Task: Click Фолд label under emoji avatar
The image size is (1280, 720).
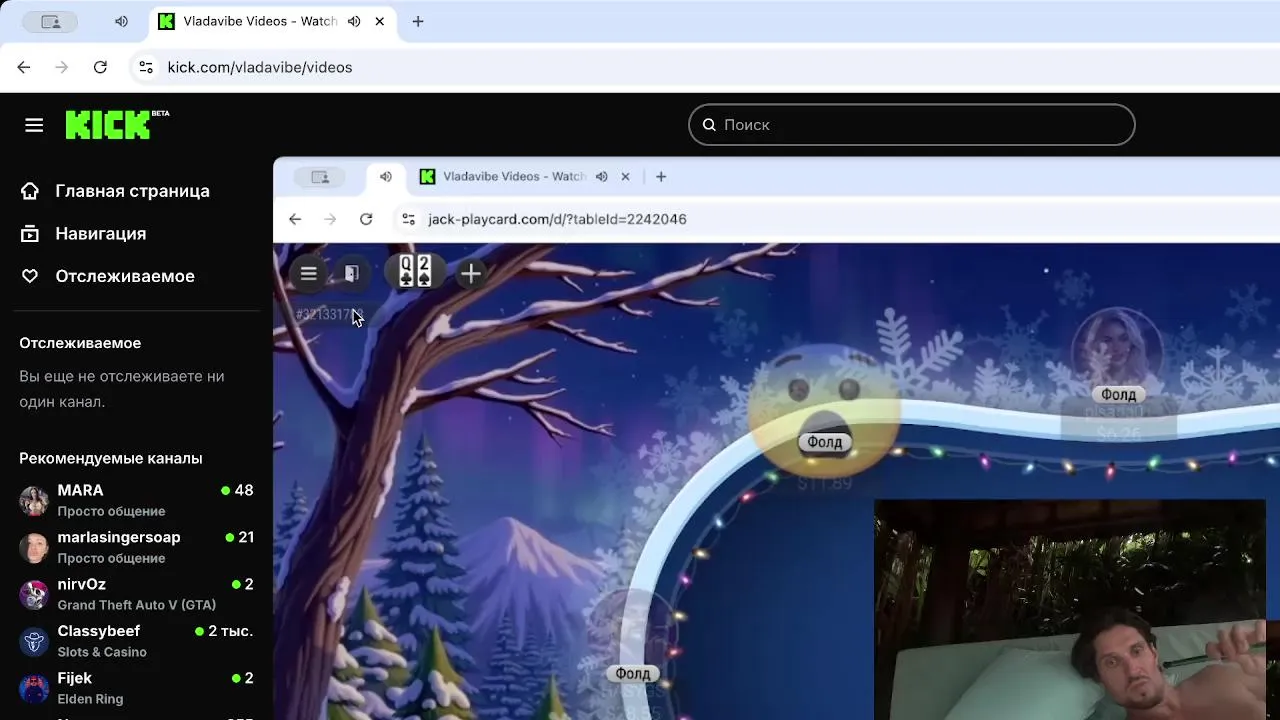Action: pos(825,442)
